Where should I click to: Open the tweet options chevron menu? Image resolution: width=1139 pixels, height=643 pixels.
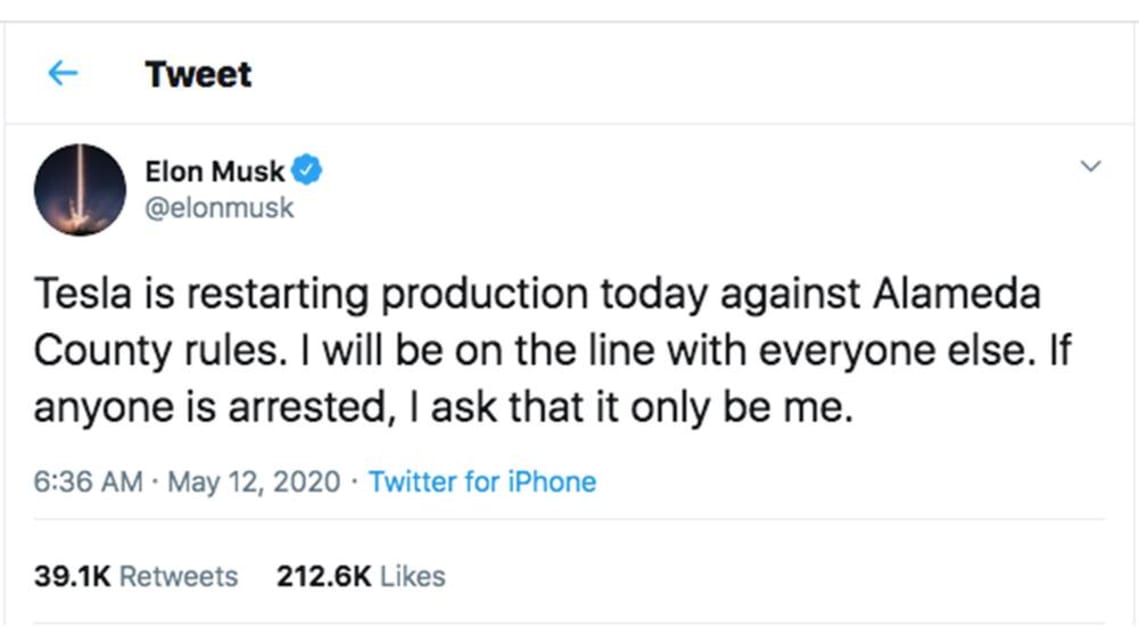tap(1091, 166)
